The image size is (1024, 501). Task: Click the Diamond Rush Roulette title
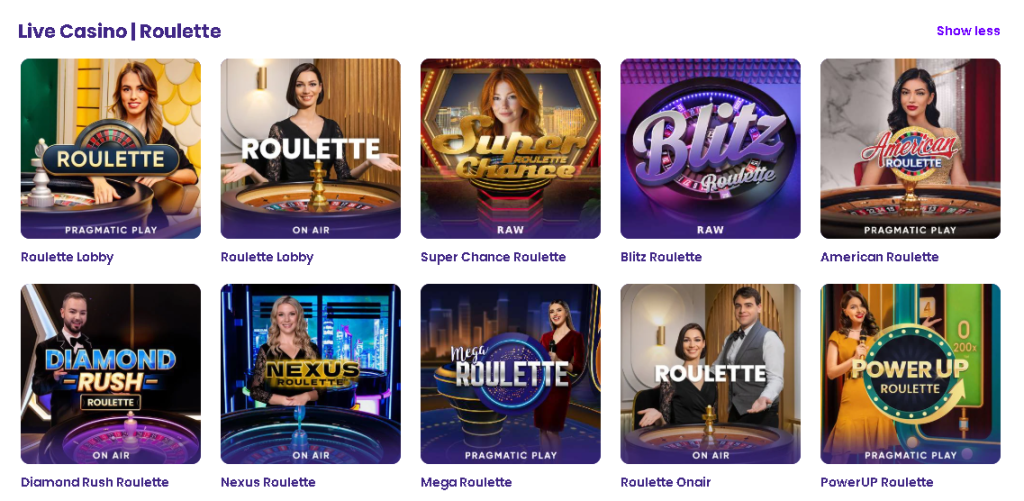(x=95, y=482)
